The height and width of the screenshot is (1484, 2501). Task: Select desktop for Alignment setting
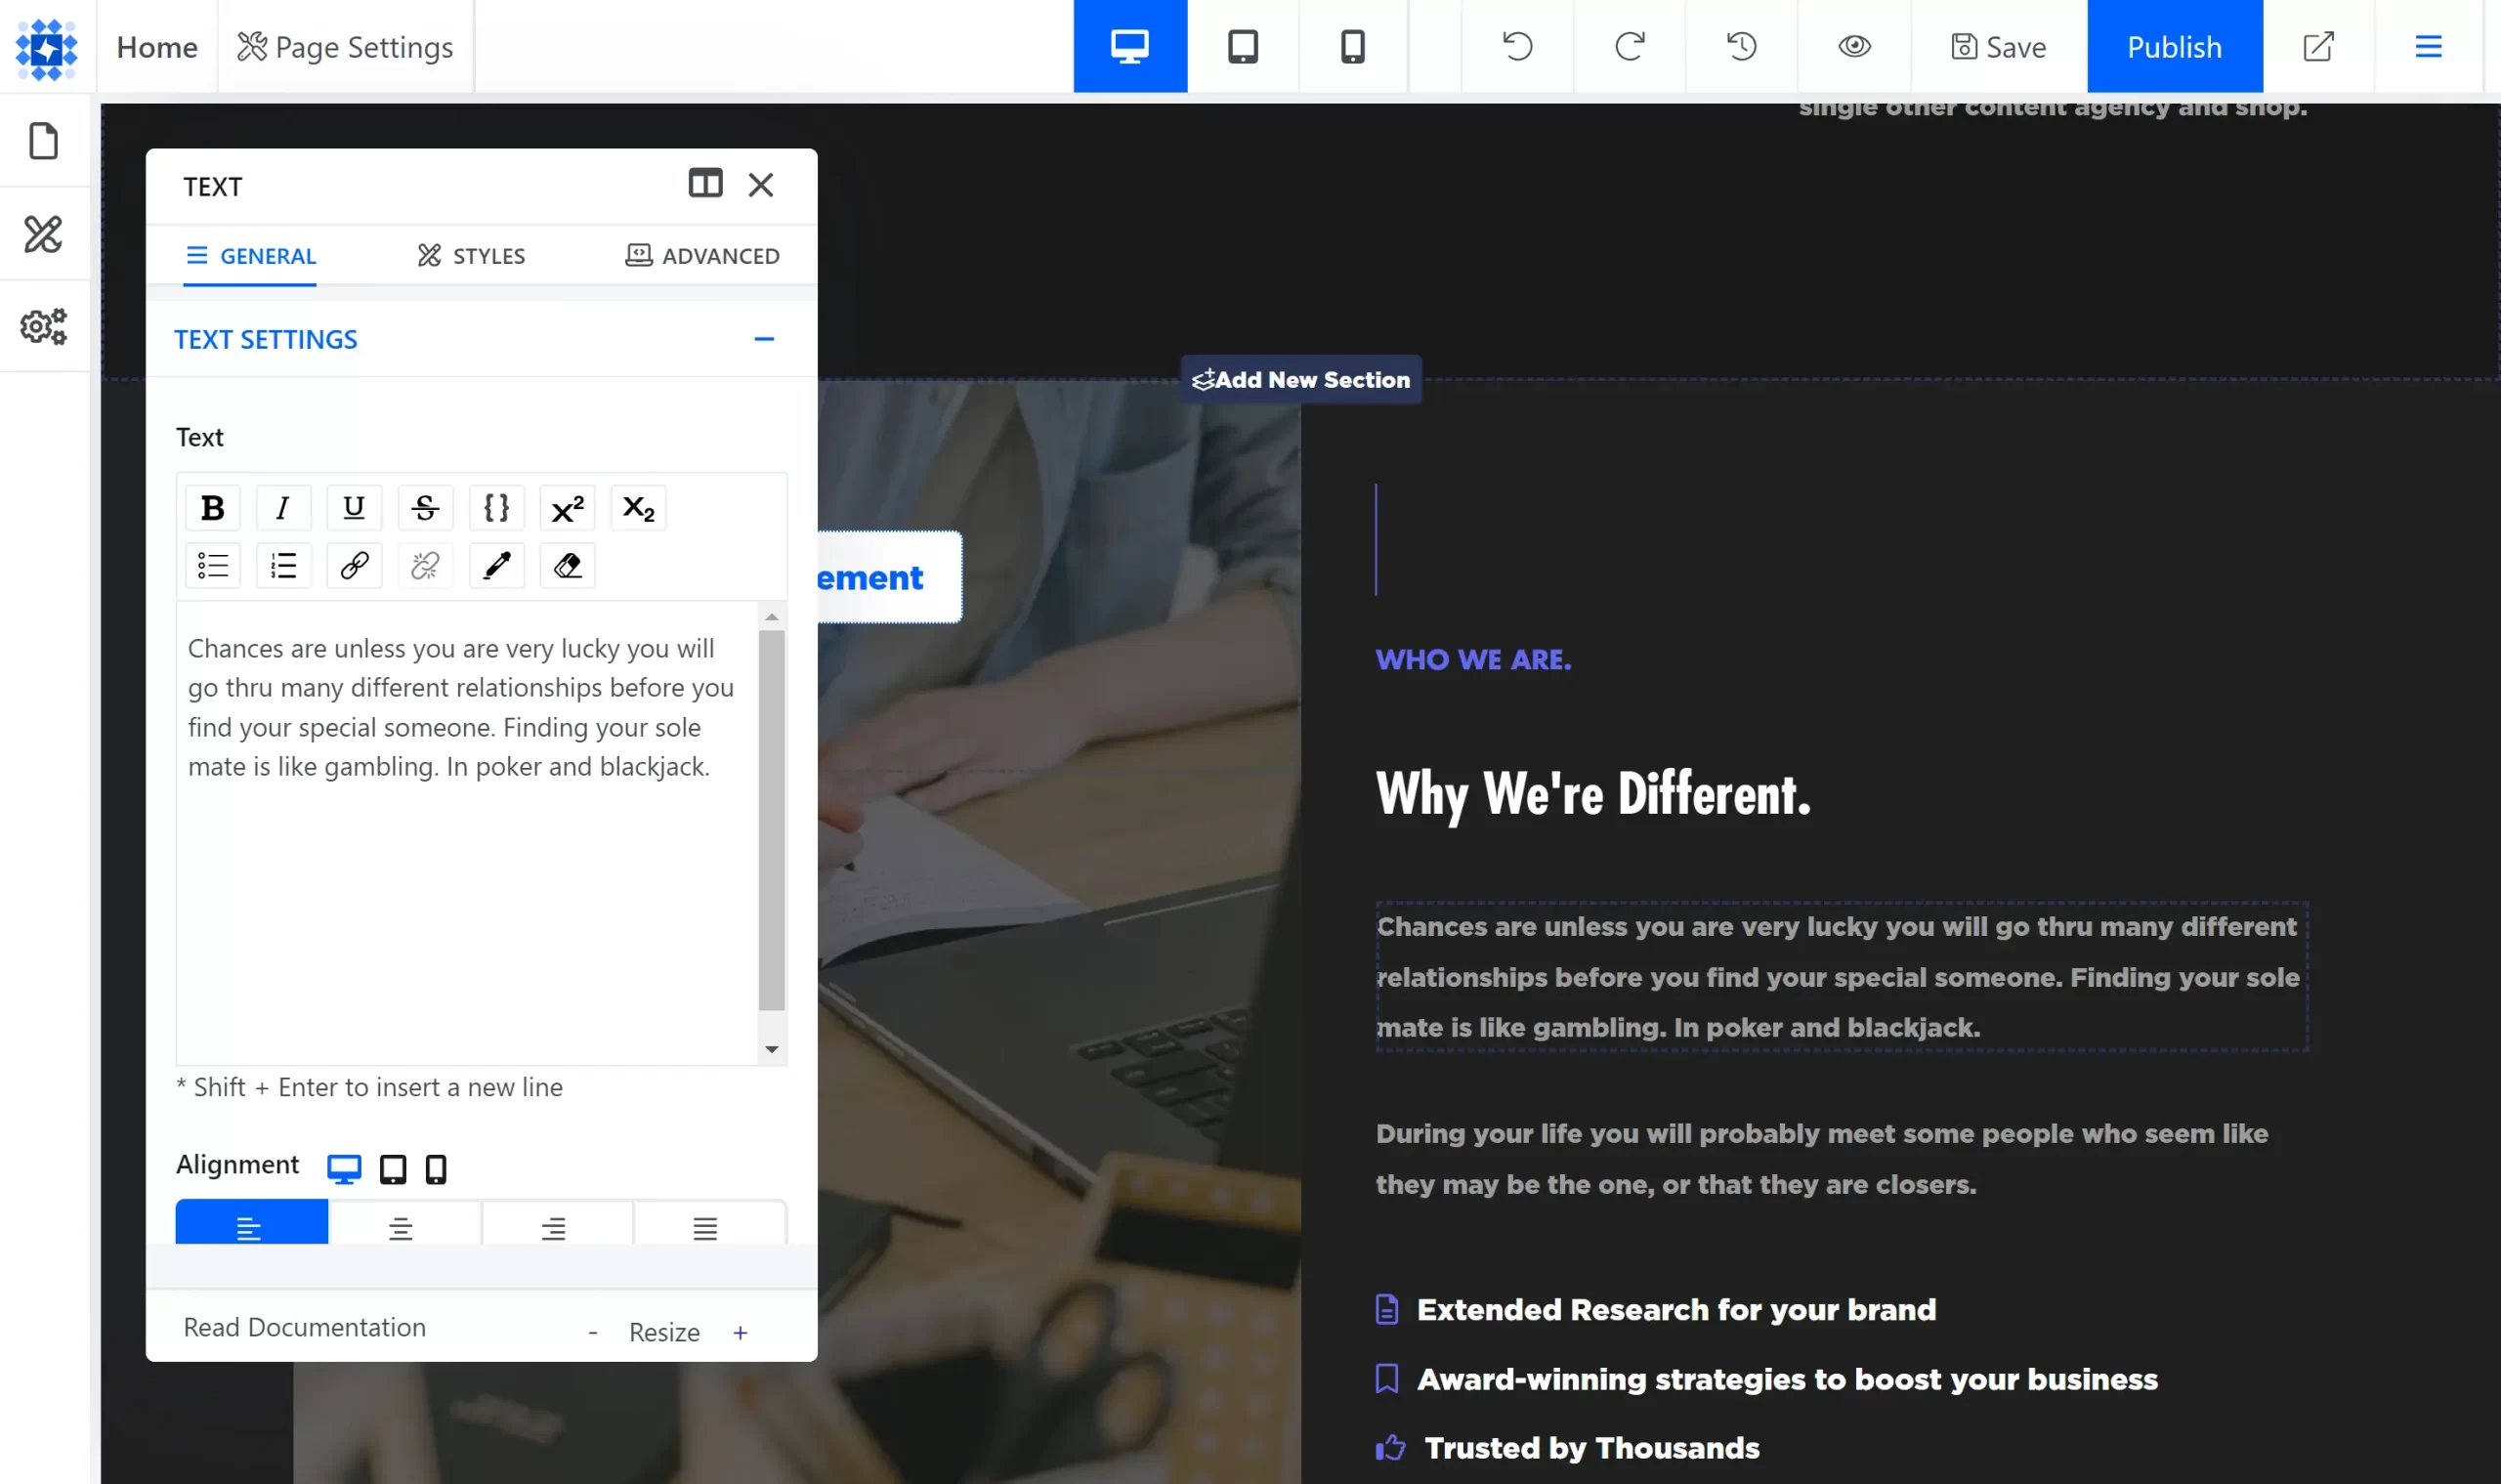(343, 1168)
